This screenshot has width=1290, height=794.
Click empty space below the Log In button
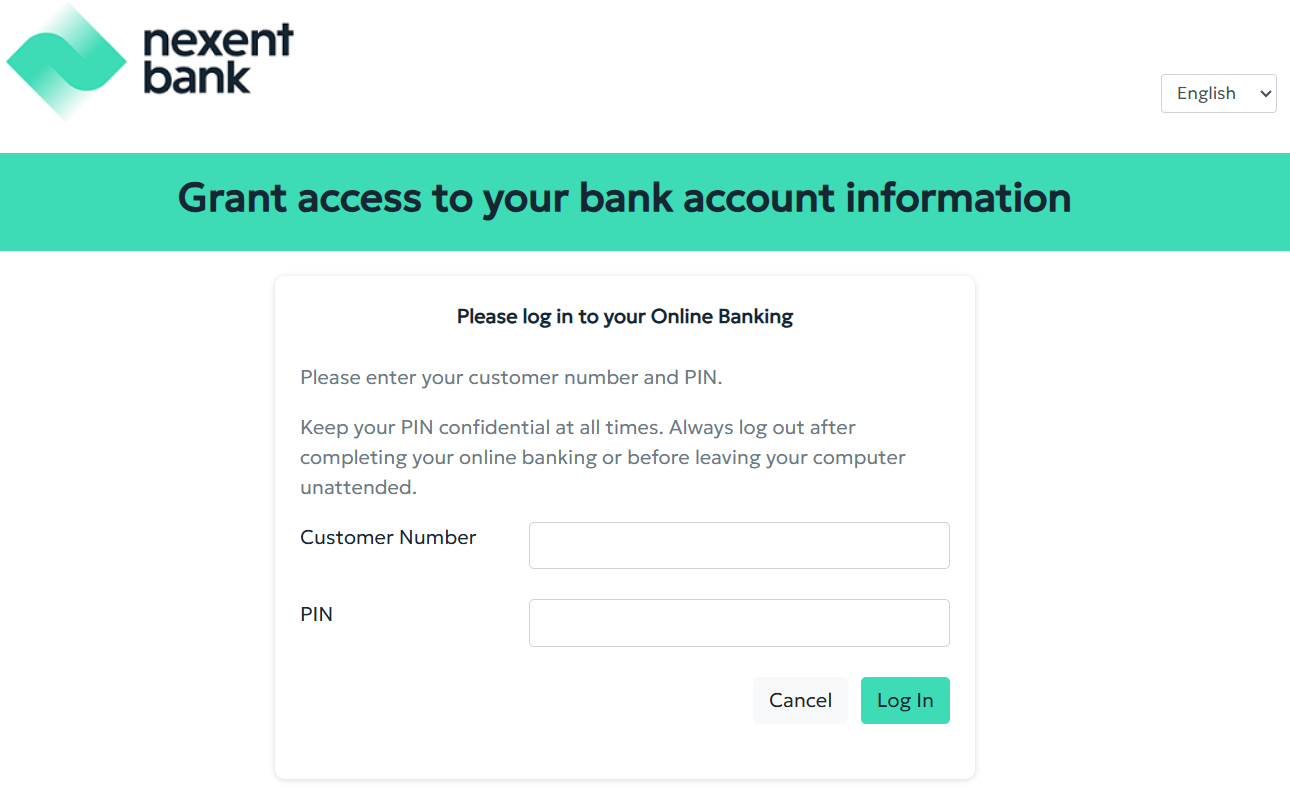[905, 752]
